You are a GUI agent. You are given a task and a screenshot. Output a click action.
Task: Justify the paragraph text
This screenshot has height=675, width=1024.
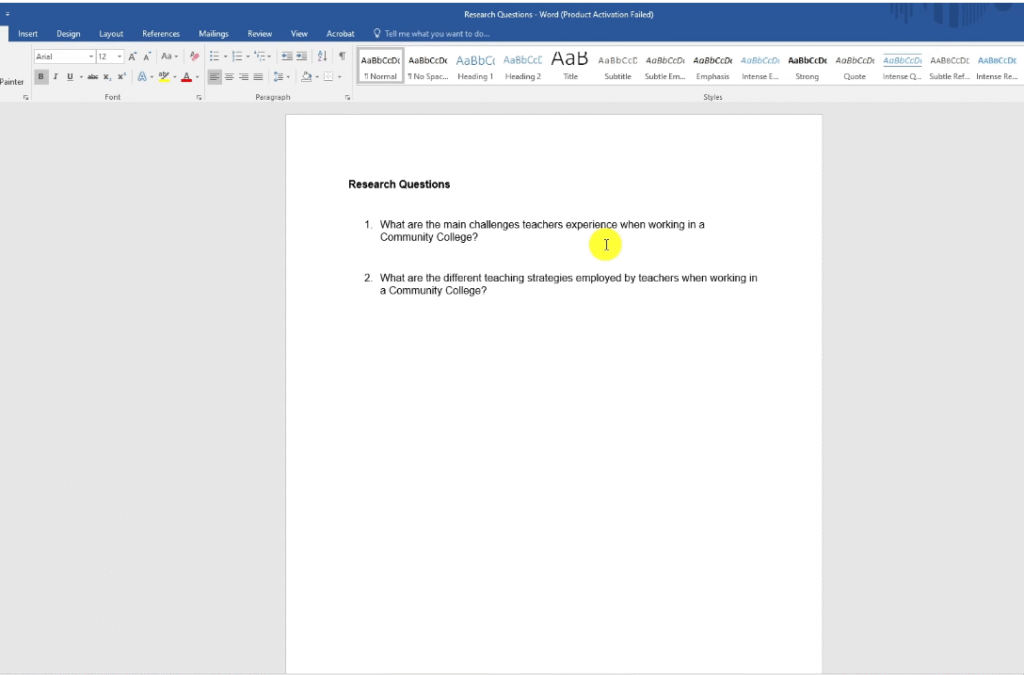[258, 77]
